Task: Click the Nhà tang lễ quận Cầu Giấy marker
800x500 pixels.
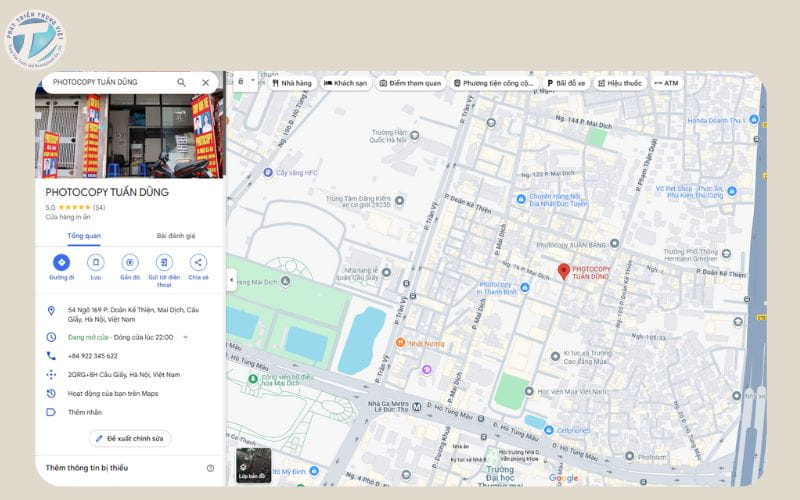Action: tap(386, 272)
